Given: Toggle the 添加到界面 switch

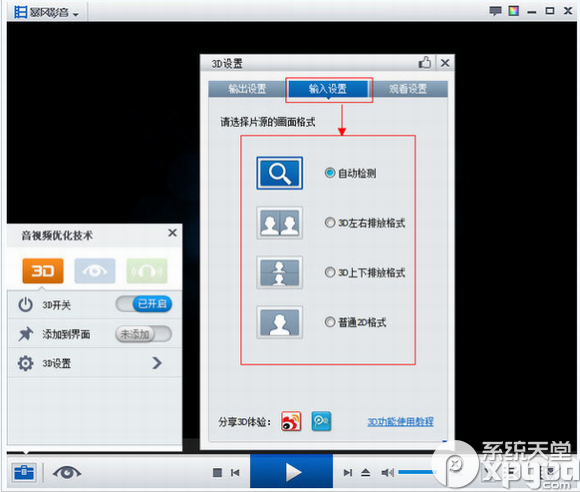Looking at the screenshot, I should pos(144,334).
